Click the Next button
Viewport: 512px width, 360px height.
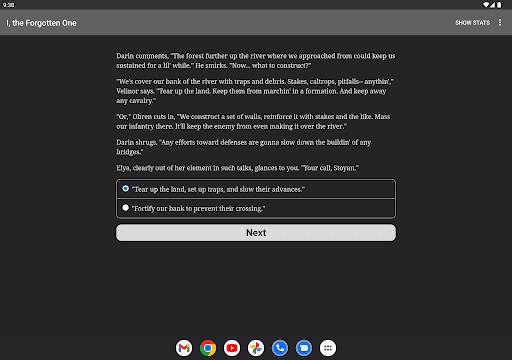click(256, 232)
